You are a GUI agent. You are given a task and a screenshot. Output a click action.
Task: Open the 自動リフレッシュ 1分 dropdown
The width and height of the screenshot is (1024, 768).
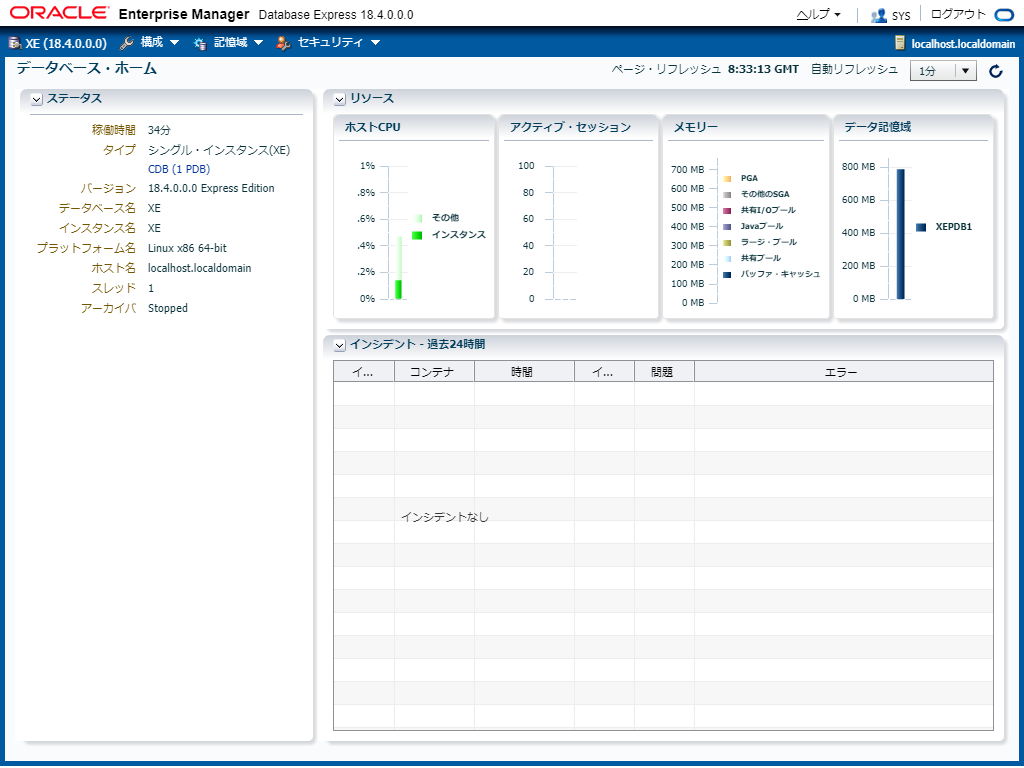[x=943, y=71]
